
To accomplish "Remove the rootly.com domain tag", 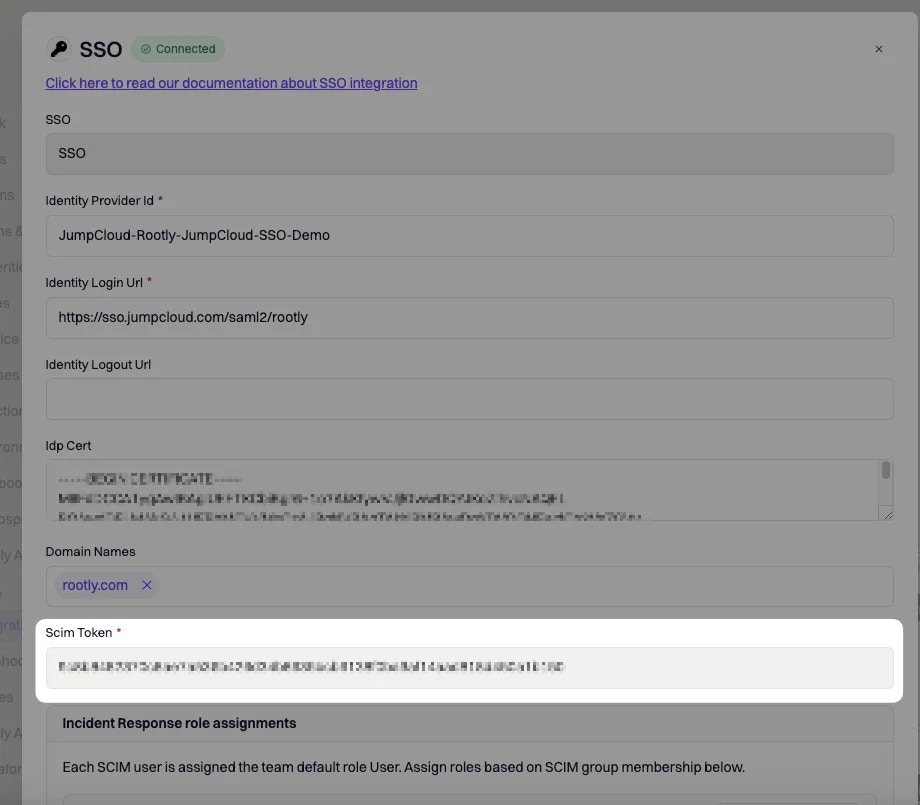I will click(x=147, y=585).
